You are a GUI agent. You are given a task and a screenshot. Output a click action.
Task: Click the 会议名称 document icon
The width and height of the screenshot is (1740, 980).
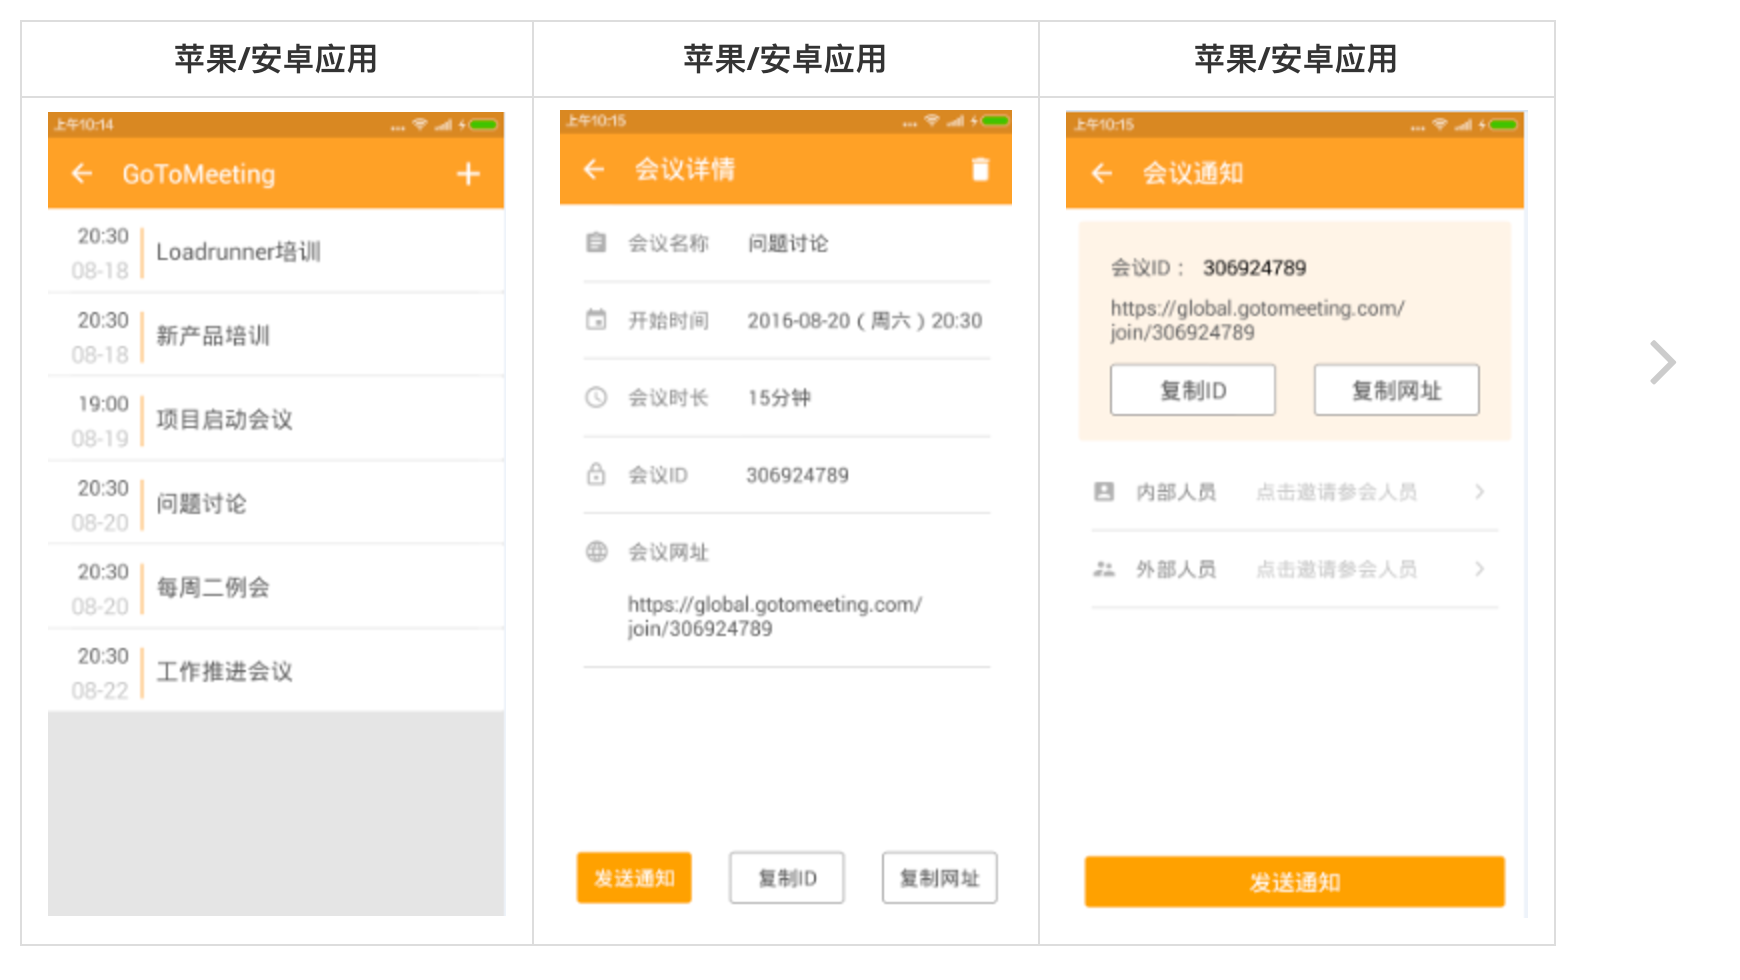(596, 243)
